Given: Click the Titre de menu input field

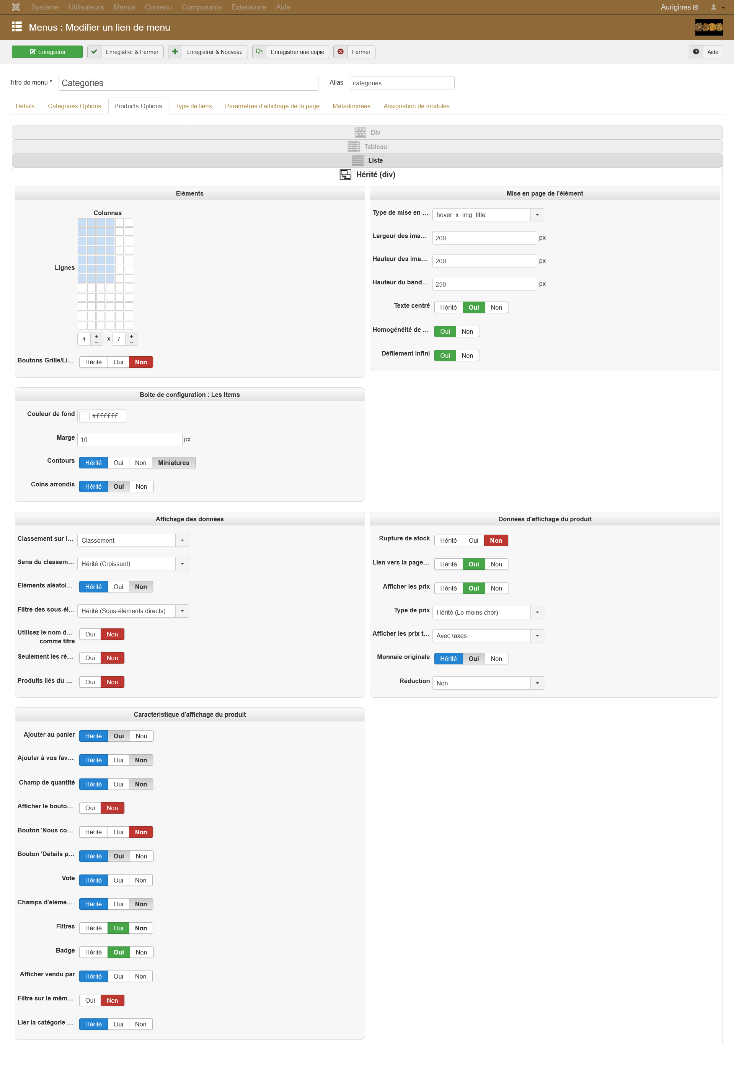Looking at the screenshot, I should pyautogui.click(x=188, y=83).
